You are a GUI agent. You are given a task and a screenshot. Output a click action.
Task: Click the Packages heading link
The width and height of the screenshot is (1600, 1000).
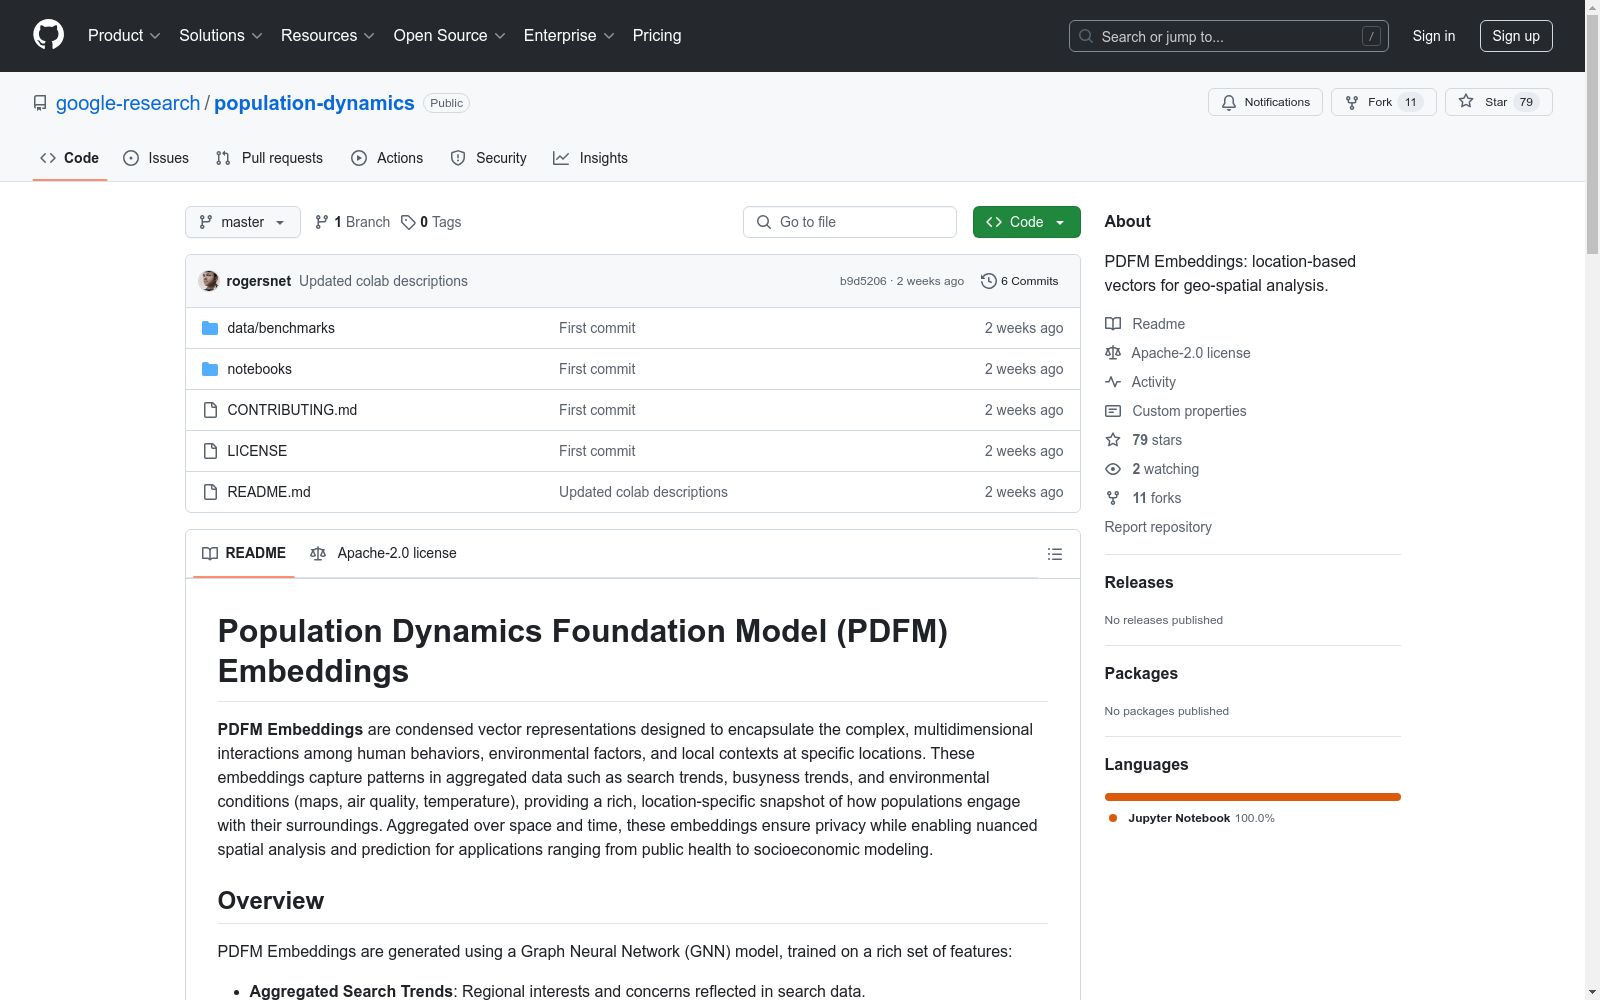point(1141,673)
